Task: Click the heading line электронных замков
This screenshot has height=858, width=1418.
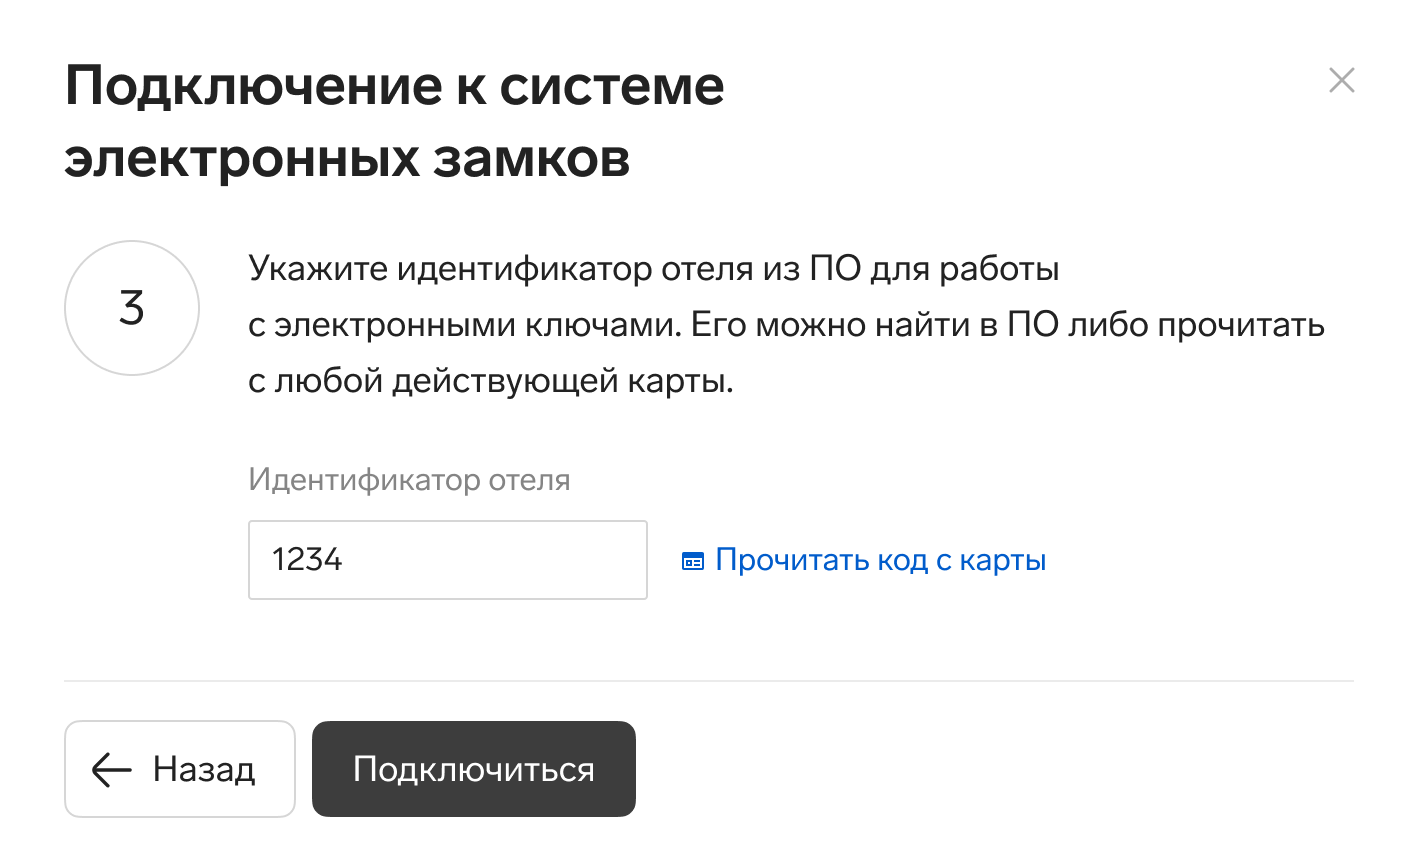Action: (x=347, y=159)
